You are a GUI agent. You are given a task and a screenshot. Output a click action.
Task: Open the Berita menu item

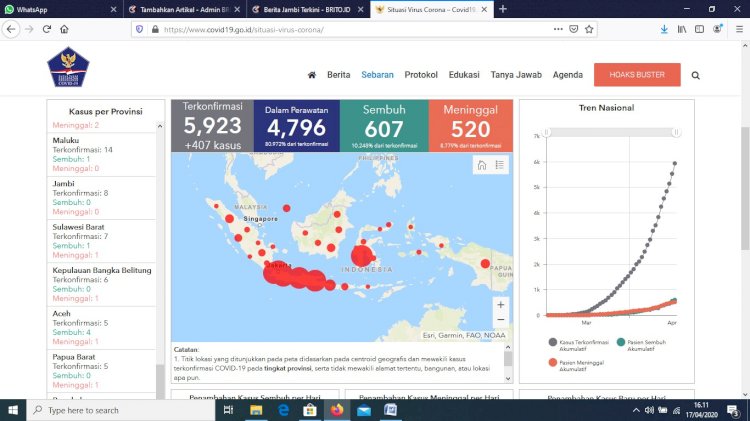click(339, 75)
